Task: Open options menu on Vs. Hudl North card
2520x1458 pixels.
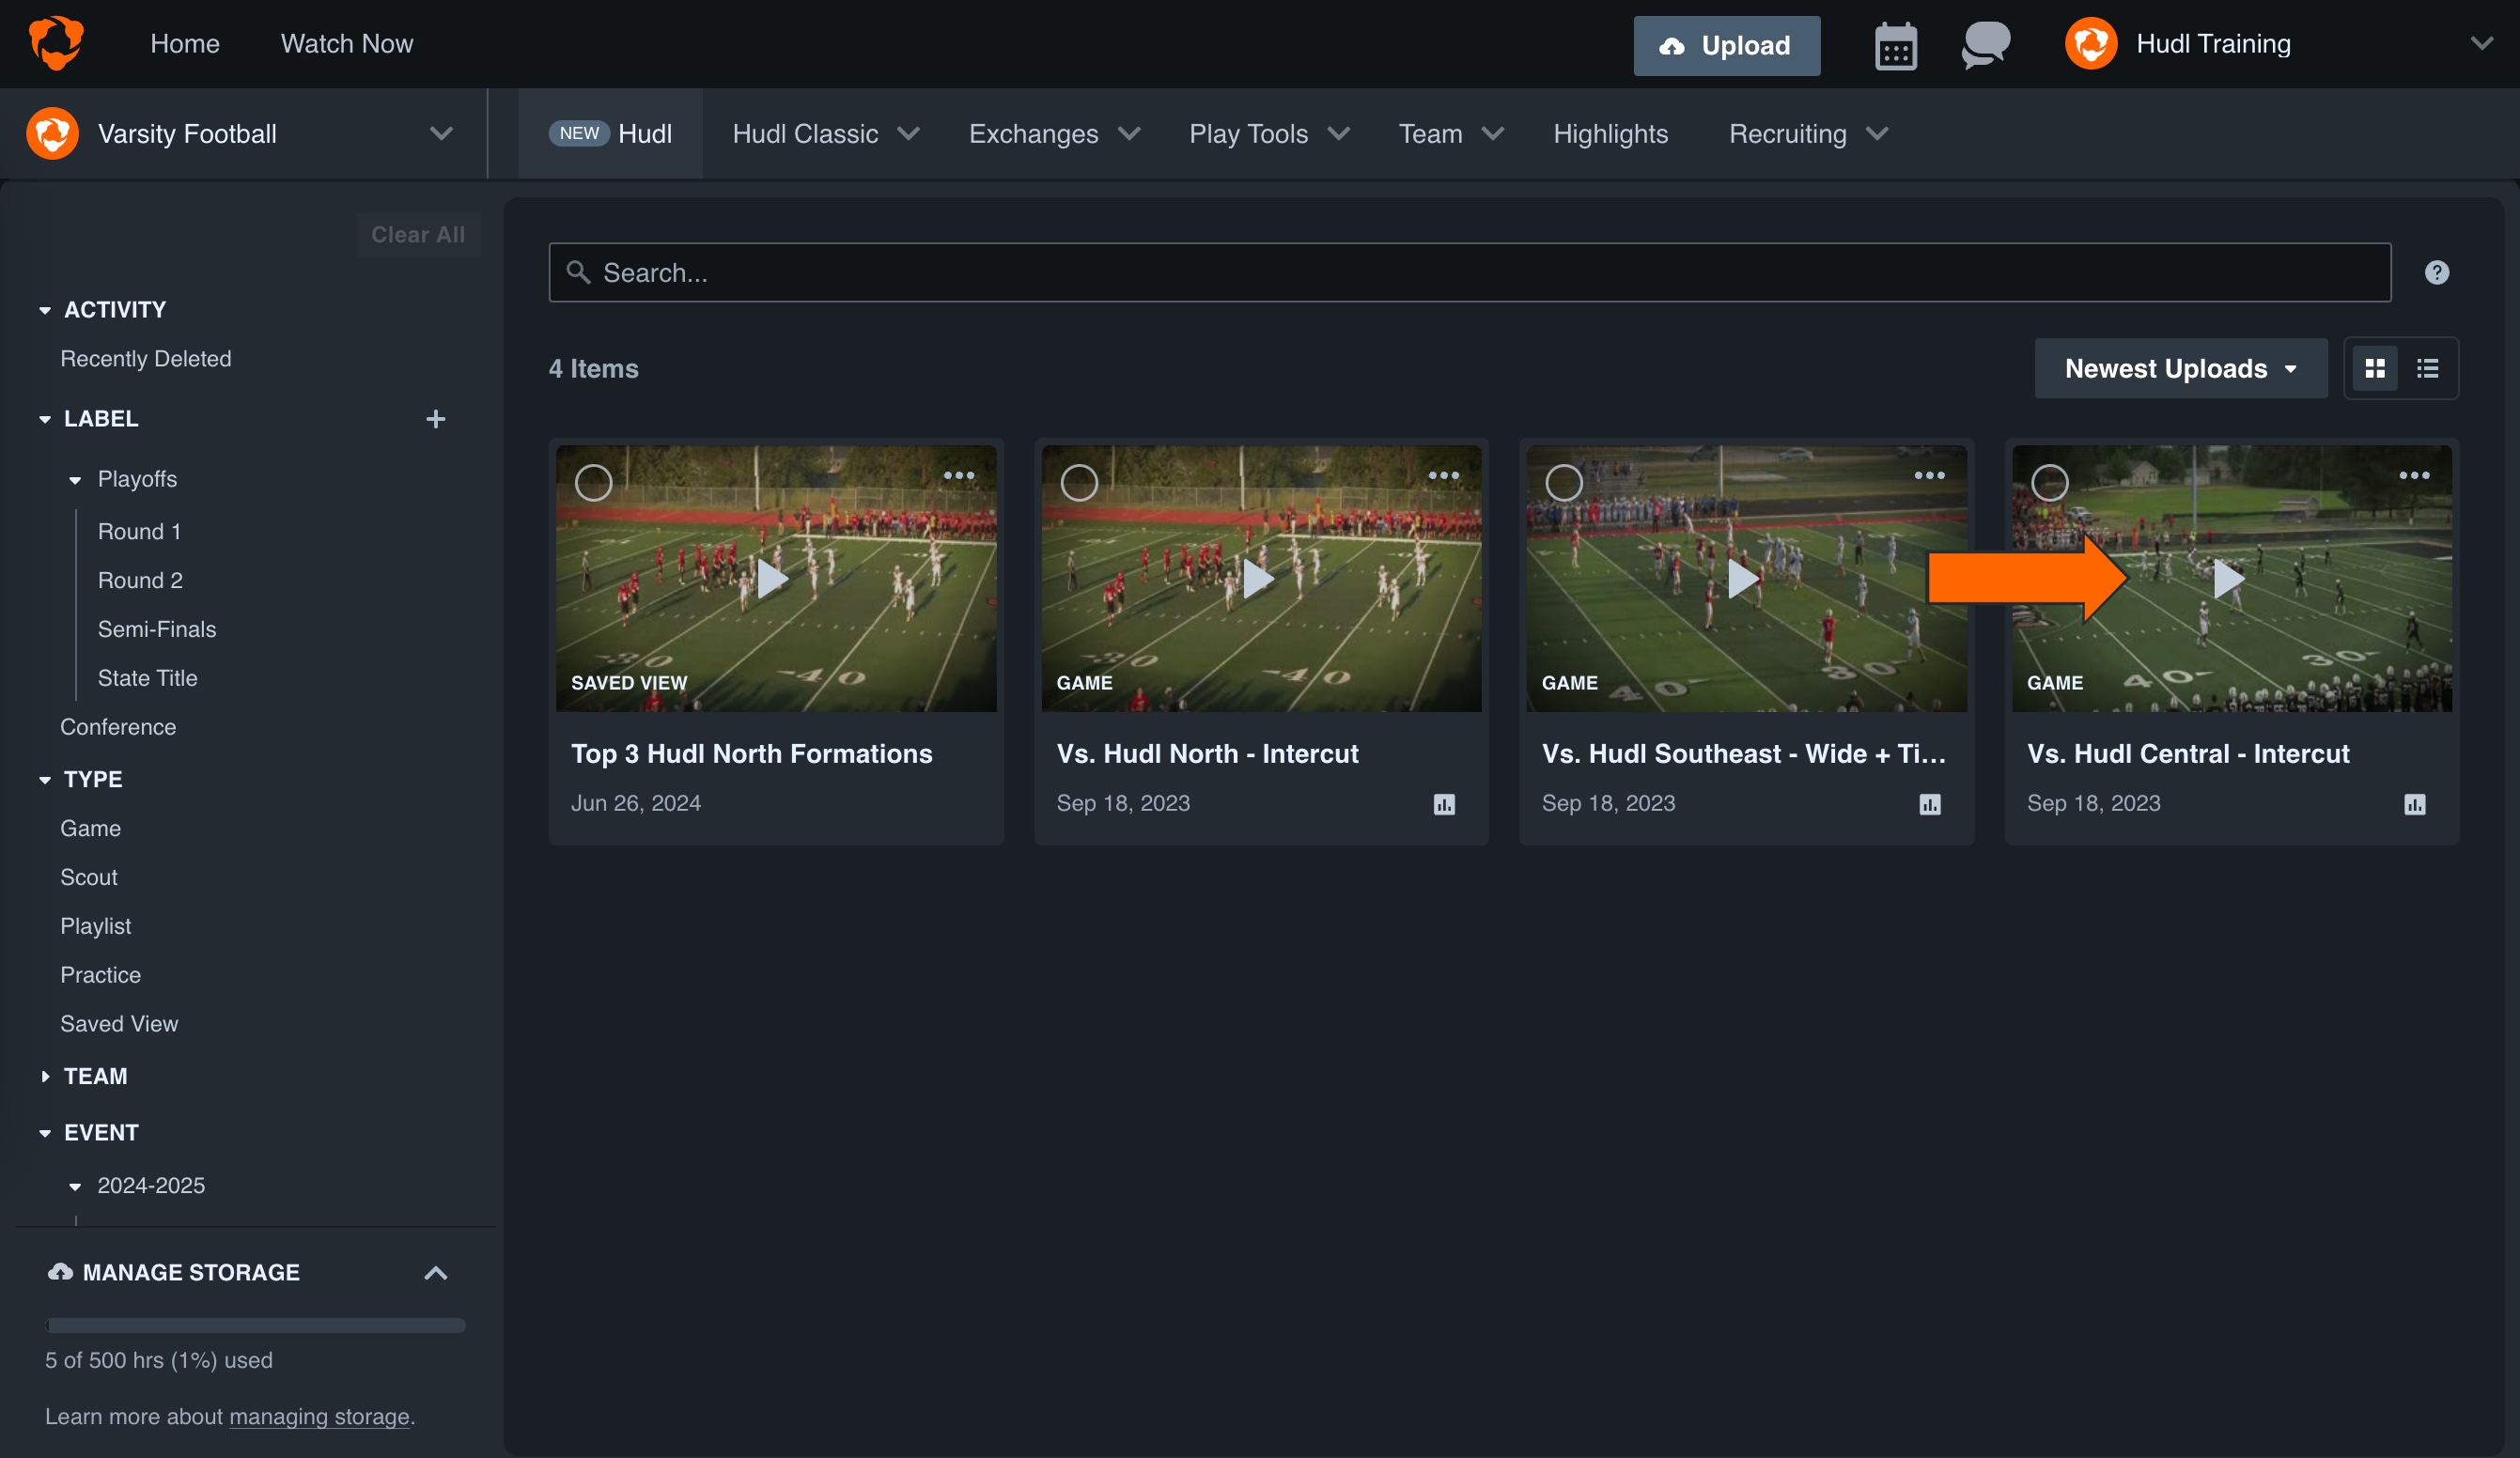Action: click(x=1443, y=476)
